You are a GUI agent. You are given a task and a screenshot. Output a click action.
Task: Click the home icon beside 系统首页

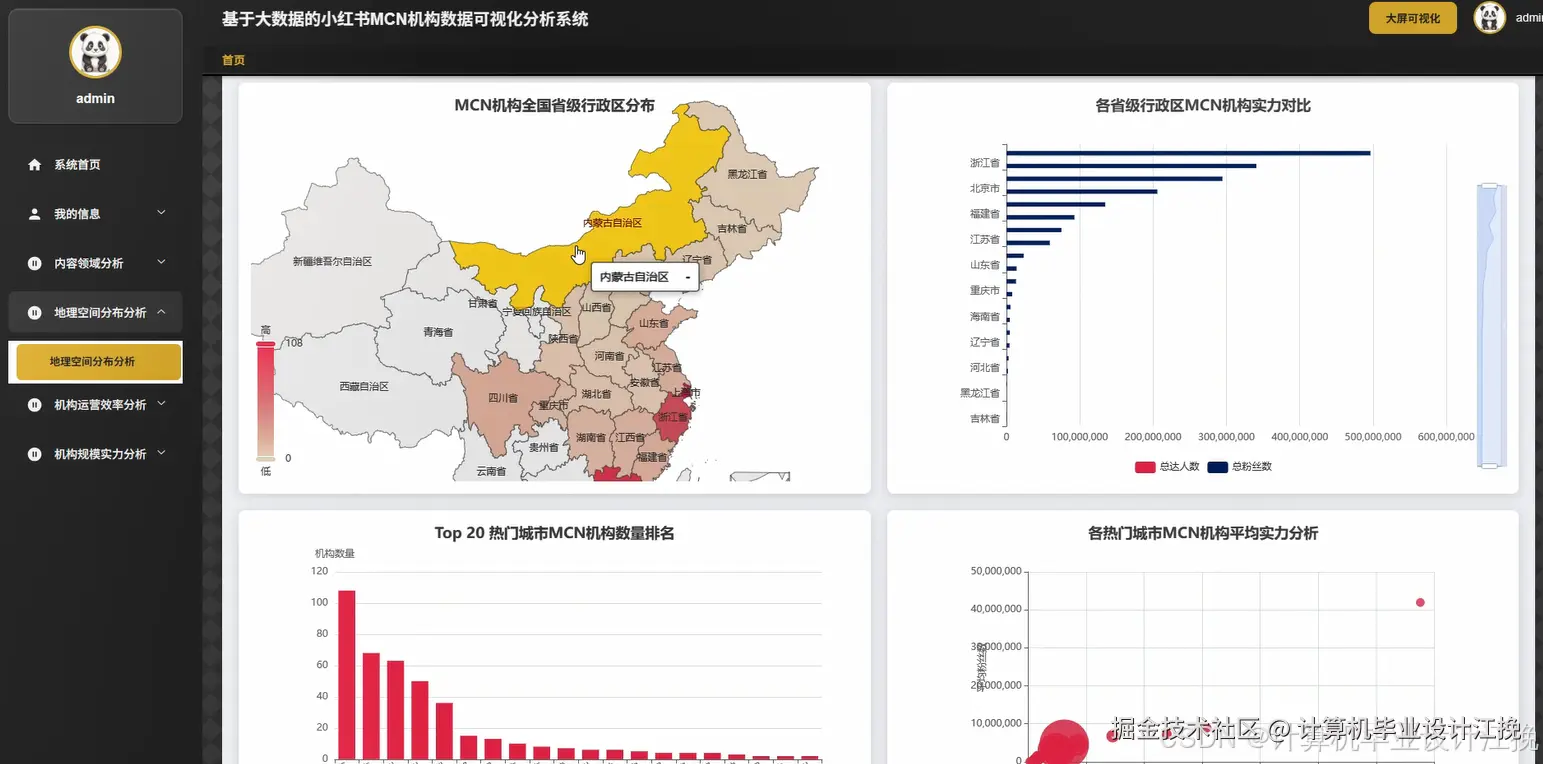pyautogui.click(x=35, y=164)
